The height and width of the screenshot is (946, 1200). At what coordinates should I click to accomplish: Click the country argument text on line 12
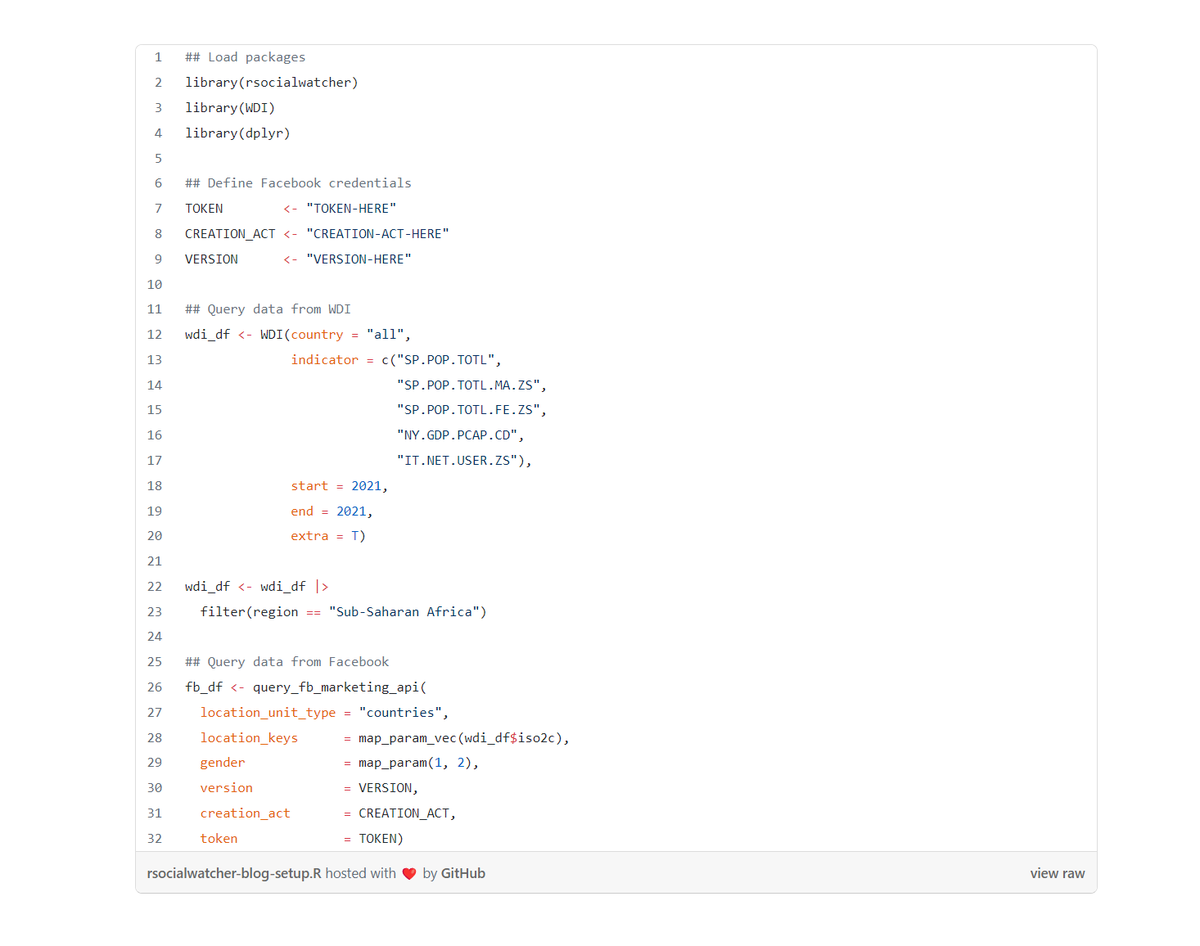(317, 334)
